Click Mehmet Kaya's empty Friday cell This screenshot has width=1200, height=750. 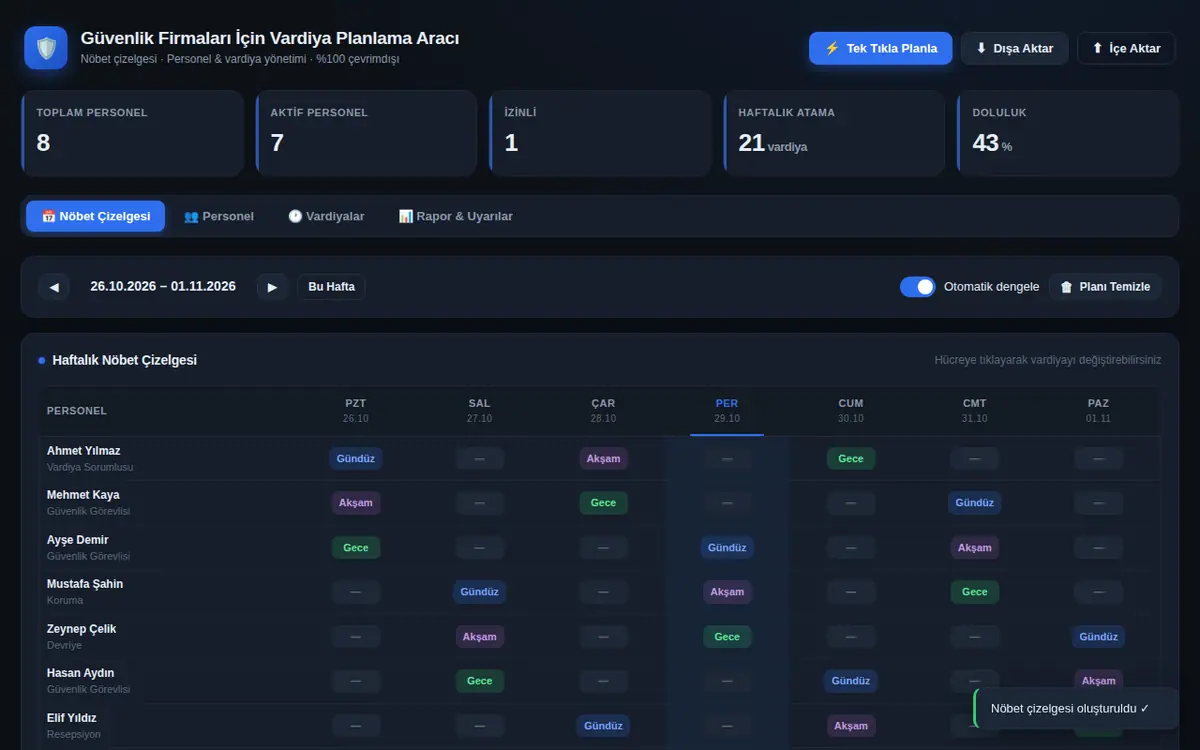pos(851,503)
